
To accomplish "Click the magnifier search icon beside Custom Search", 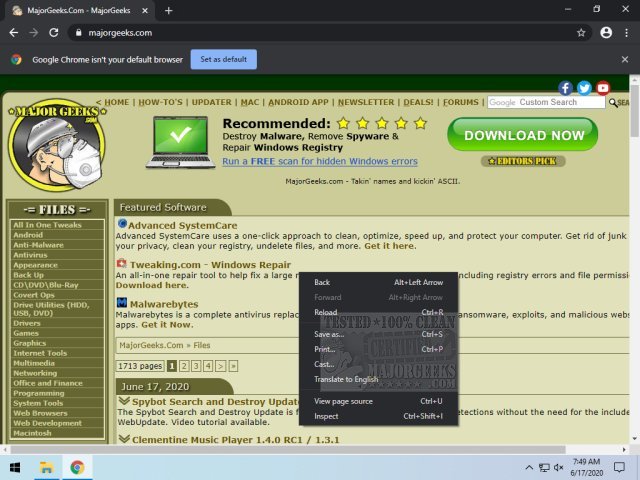I will click(612, 102).
